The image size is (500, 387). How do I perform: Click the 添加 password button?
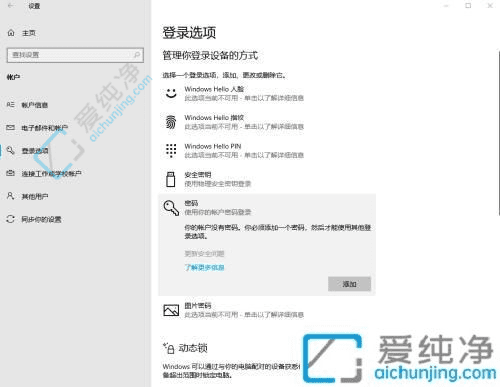[349, 284]
